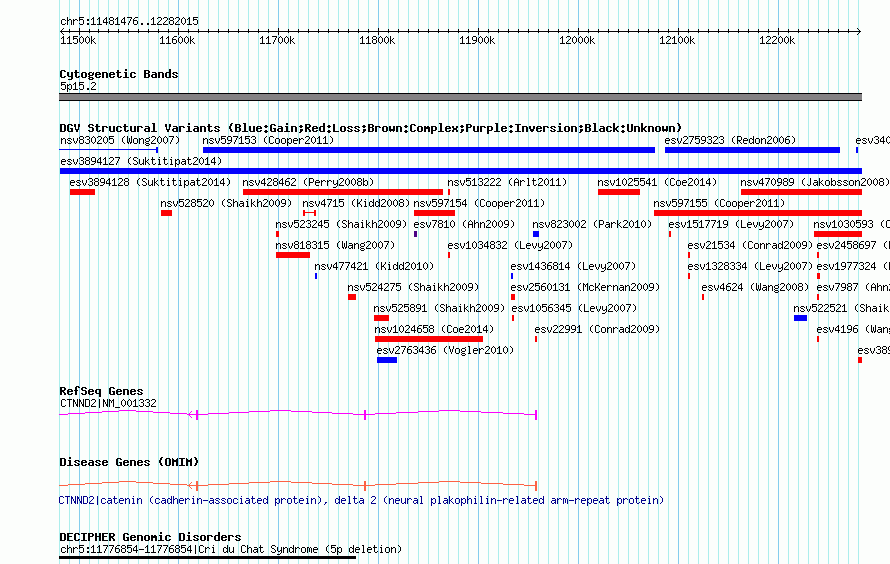Click the nsv4715 (Kidd2008) label

(356, 203)
